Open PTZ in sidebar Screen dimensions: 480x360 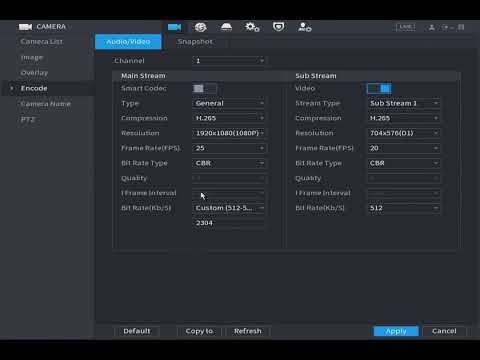coord(28,119)
